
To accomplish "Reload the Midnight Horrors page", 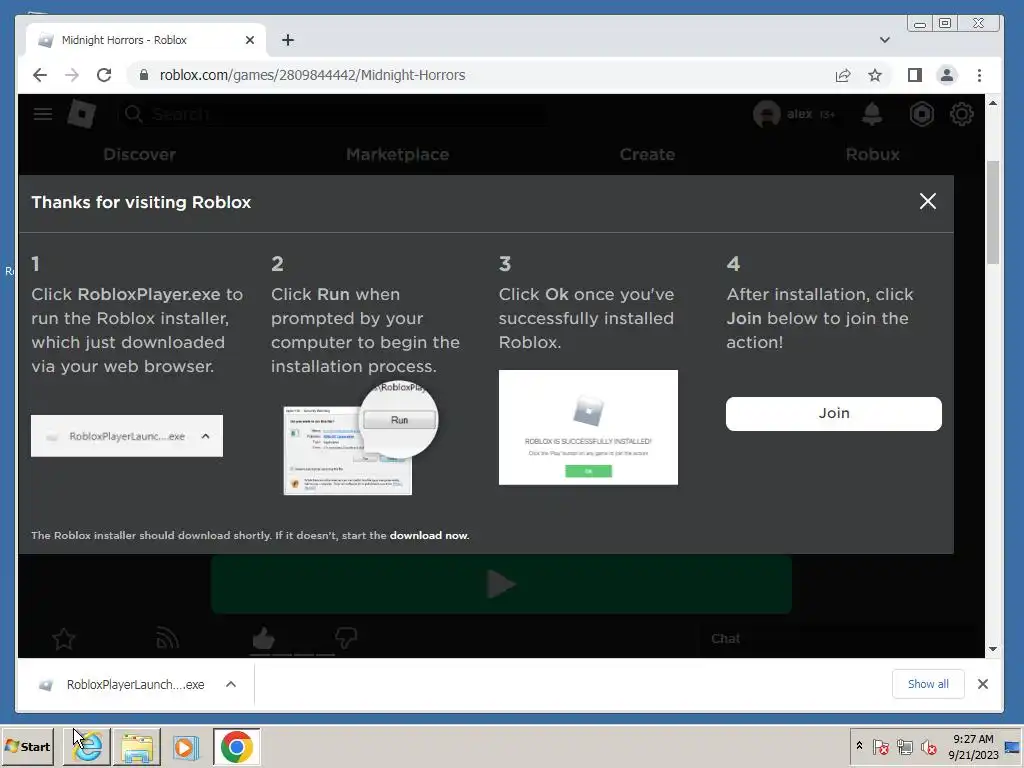I will [104, 75].
